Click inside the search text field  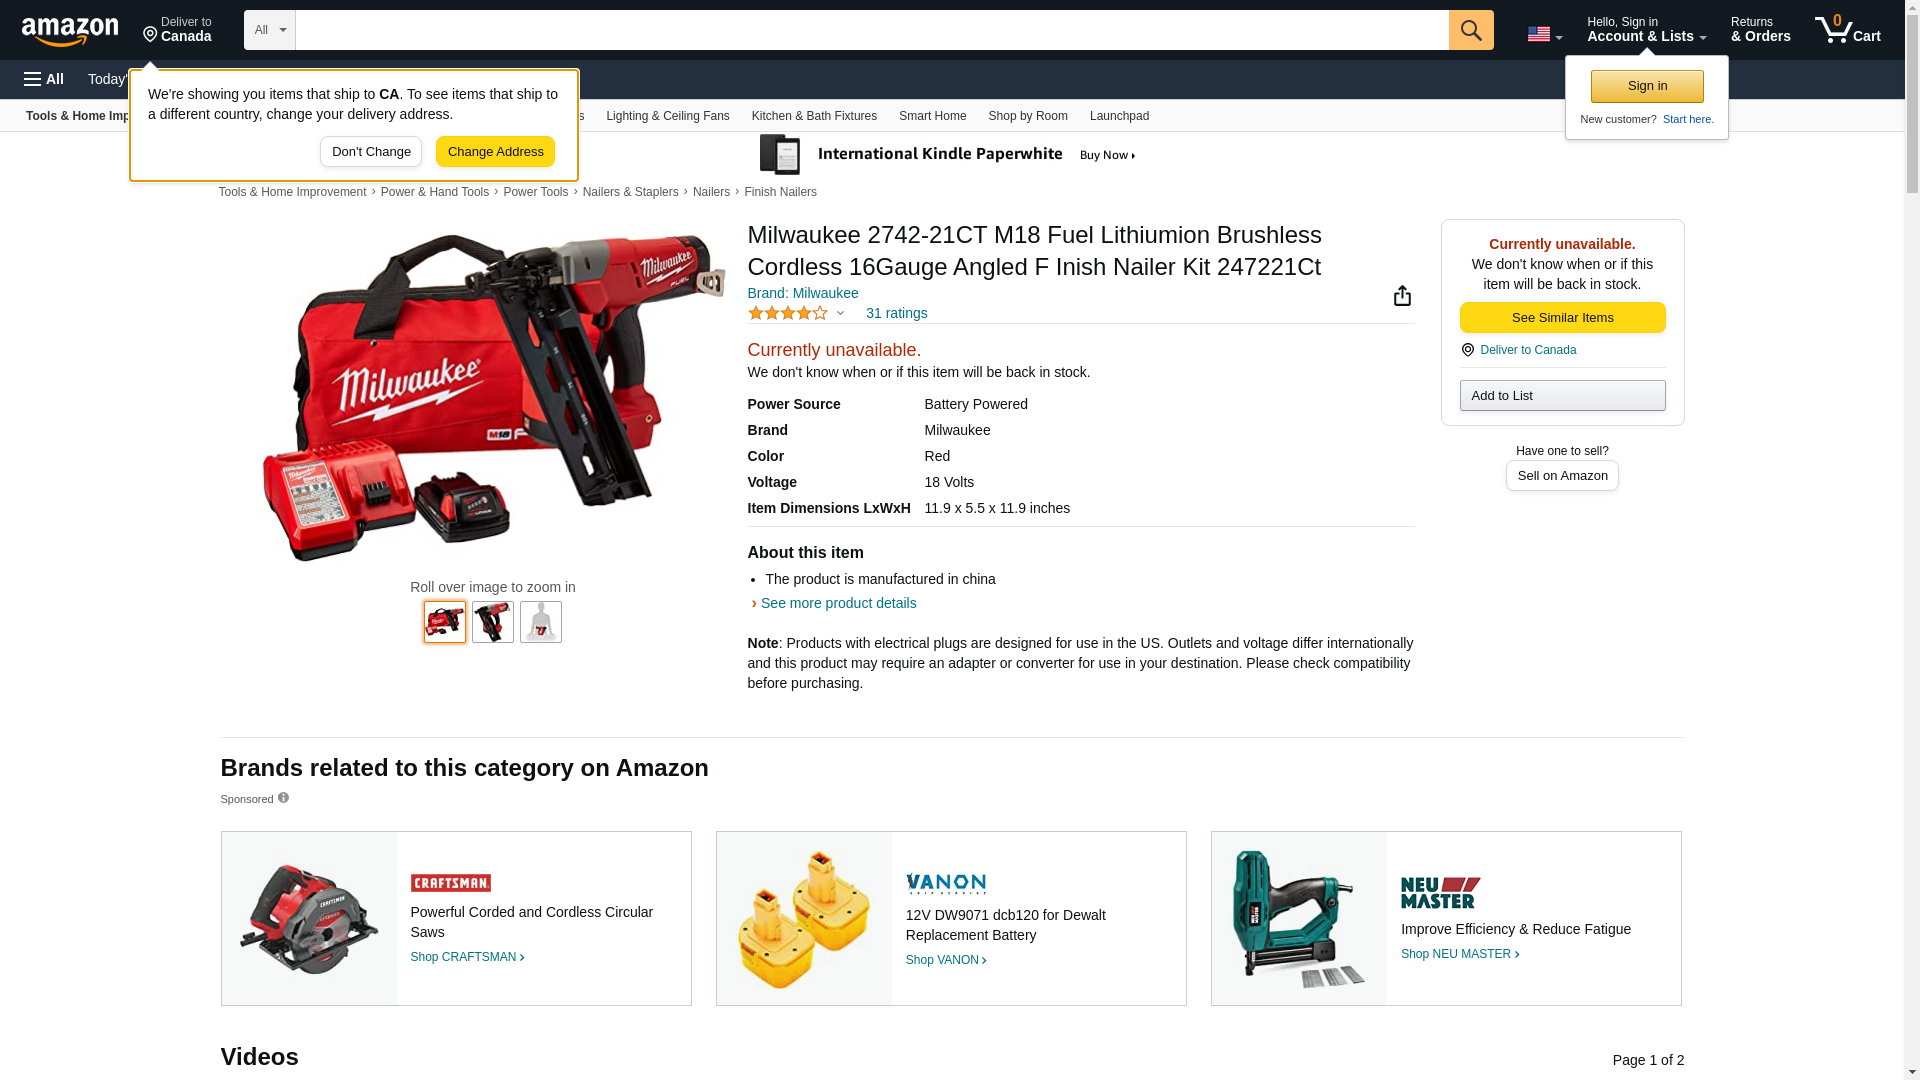pos(872,30)
